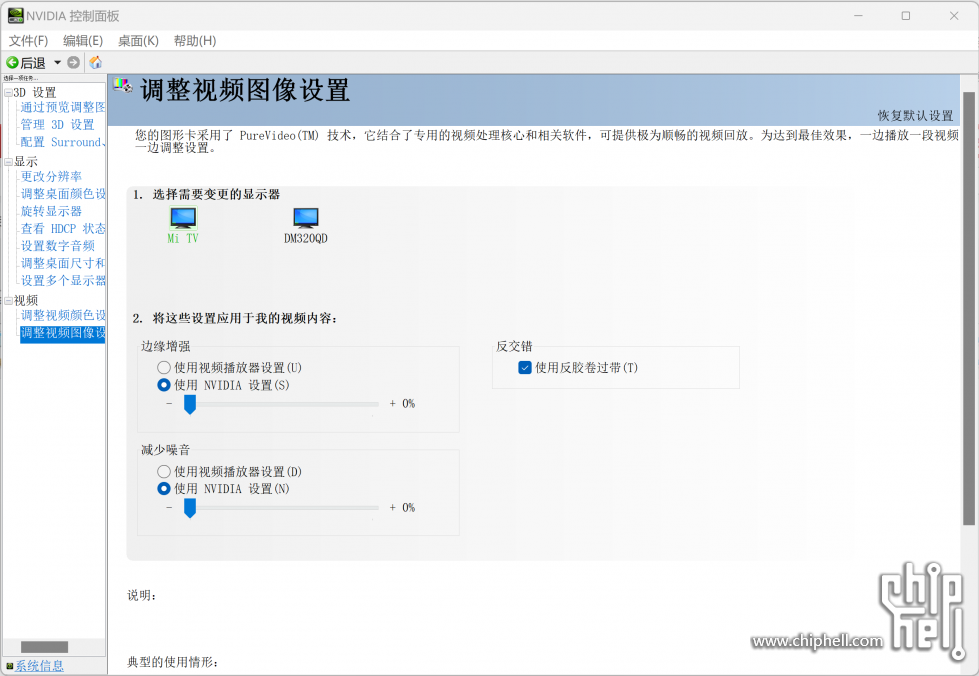Select edge enhancement 使用 NVIDIA 设置(S) radio
The width and height of the screenshot is (979, 676).
pos(164,385)
